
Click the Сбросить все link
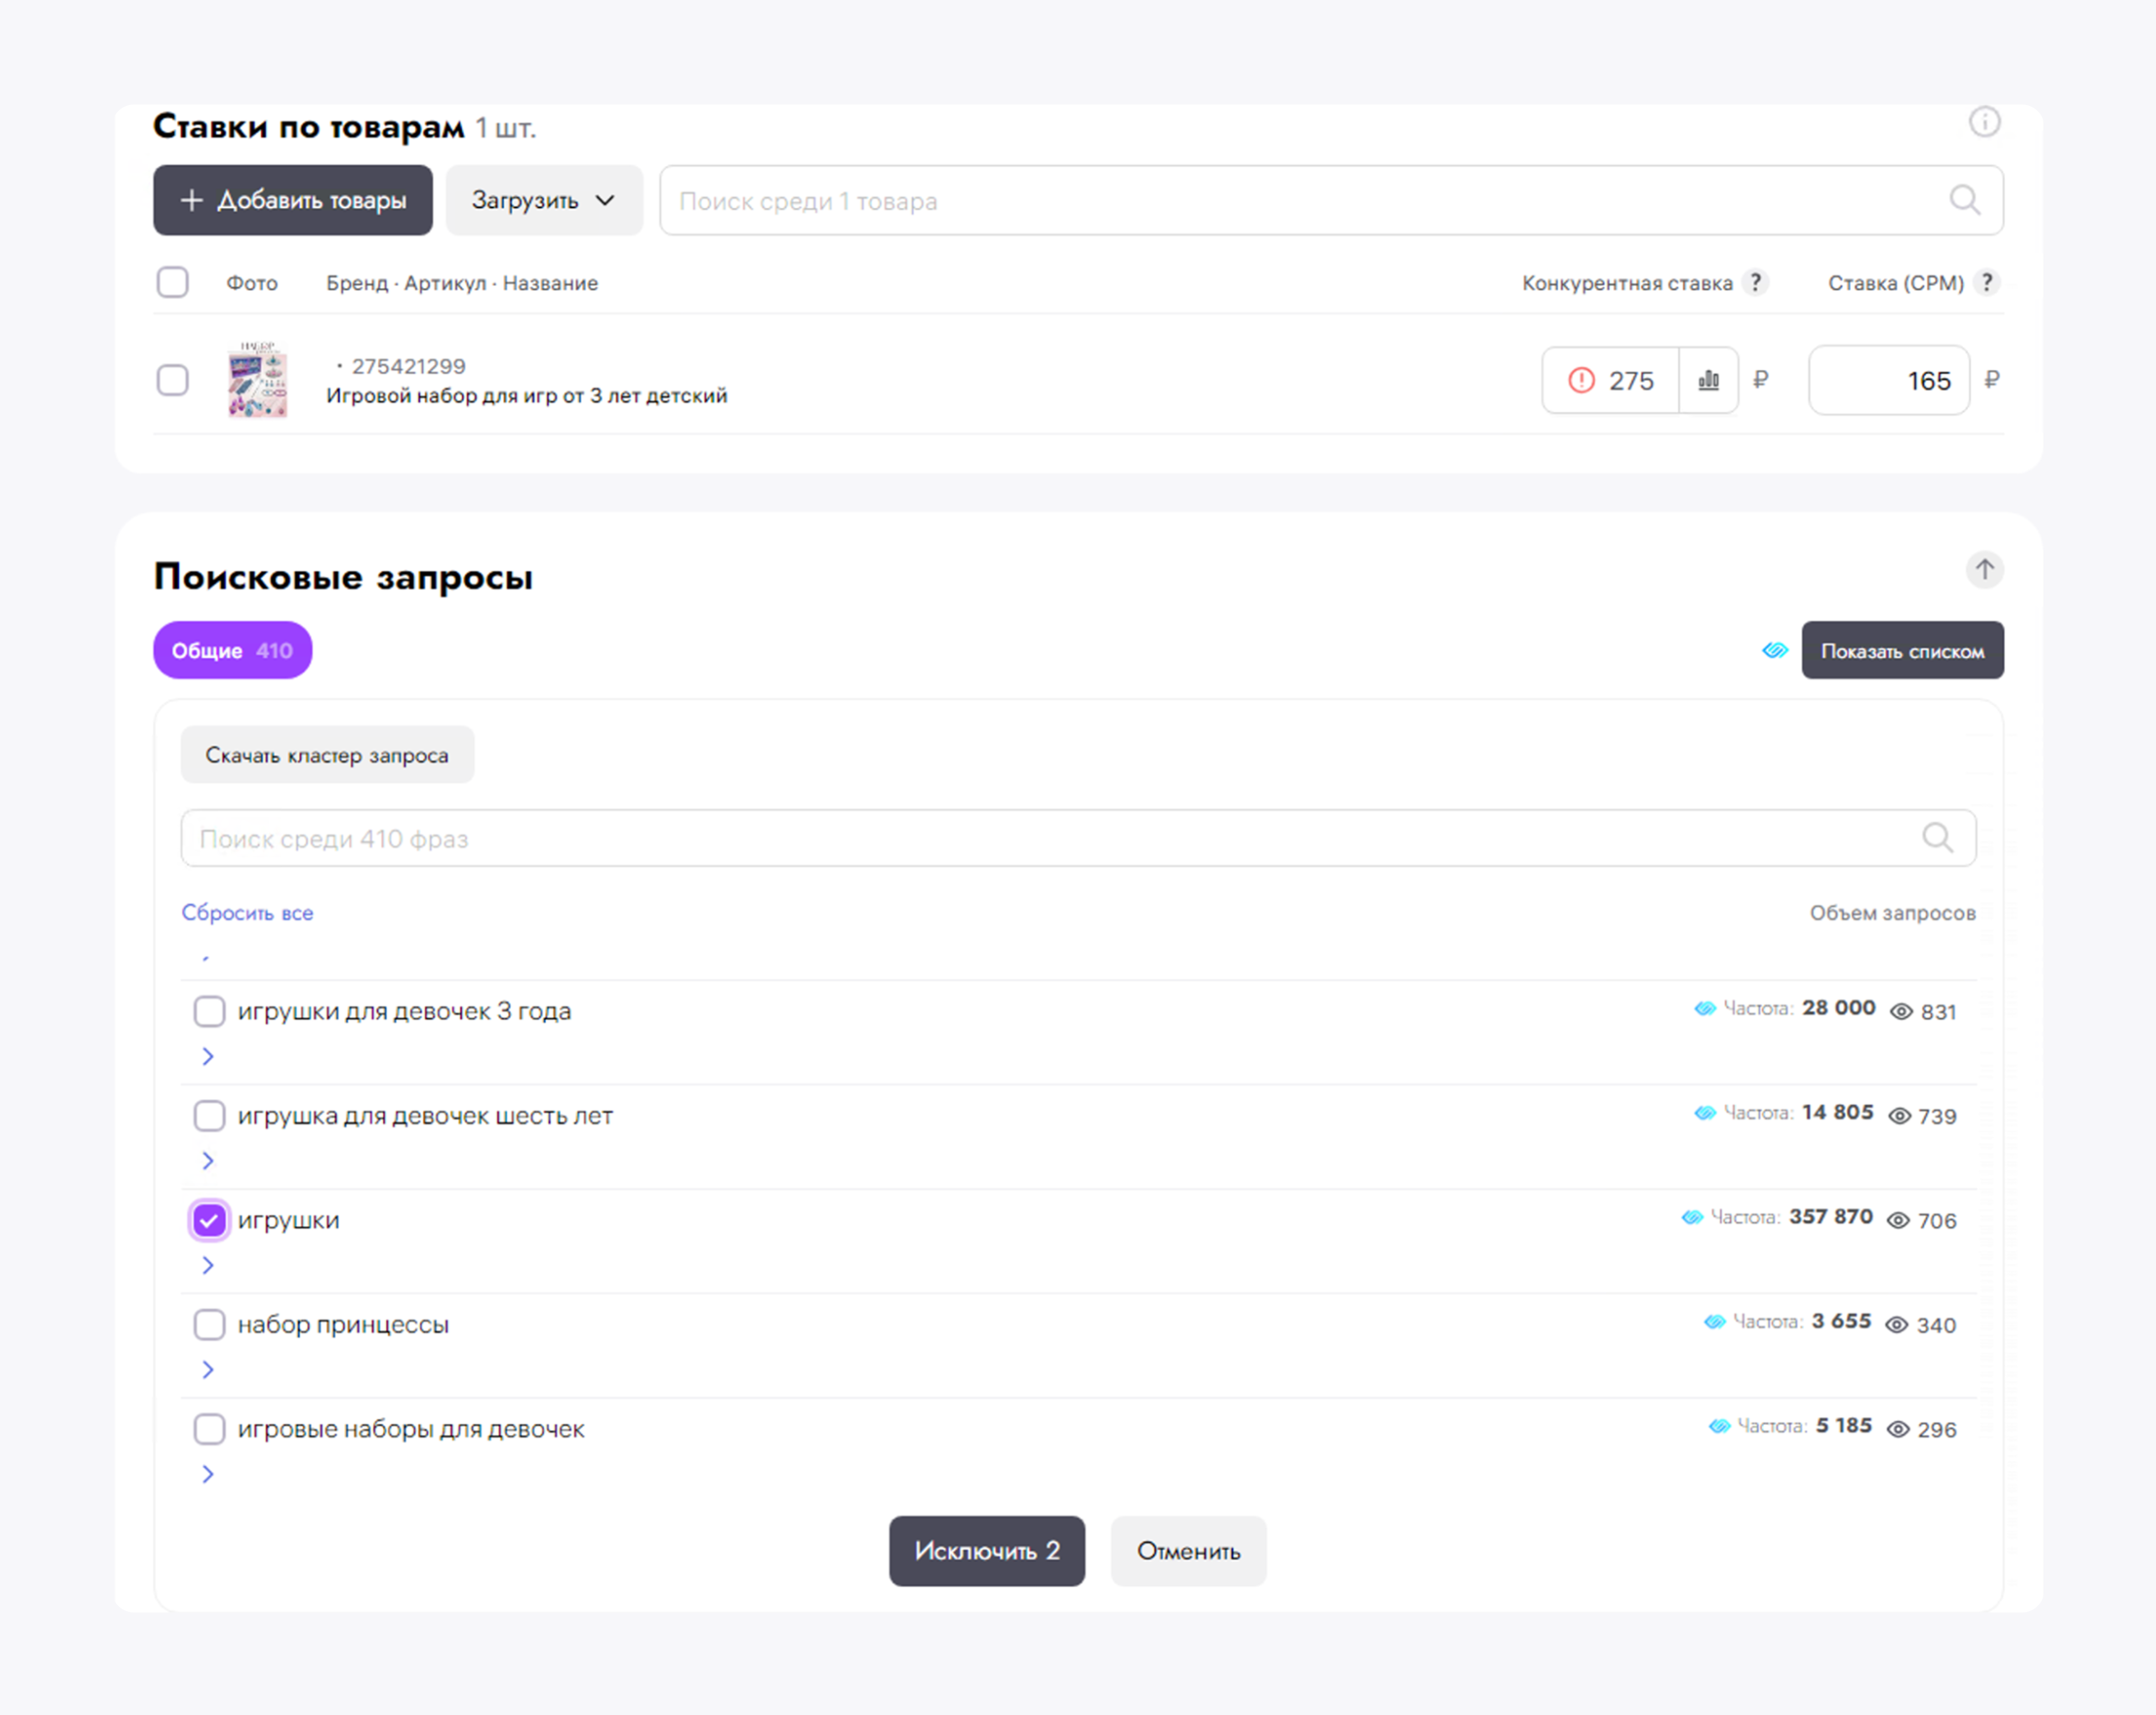click(x=247, y=913)
